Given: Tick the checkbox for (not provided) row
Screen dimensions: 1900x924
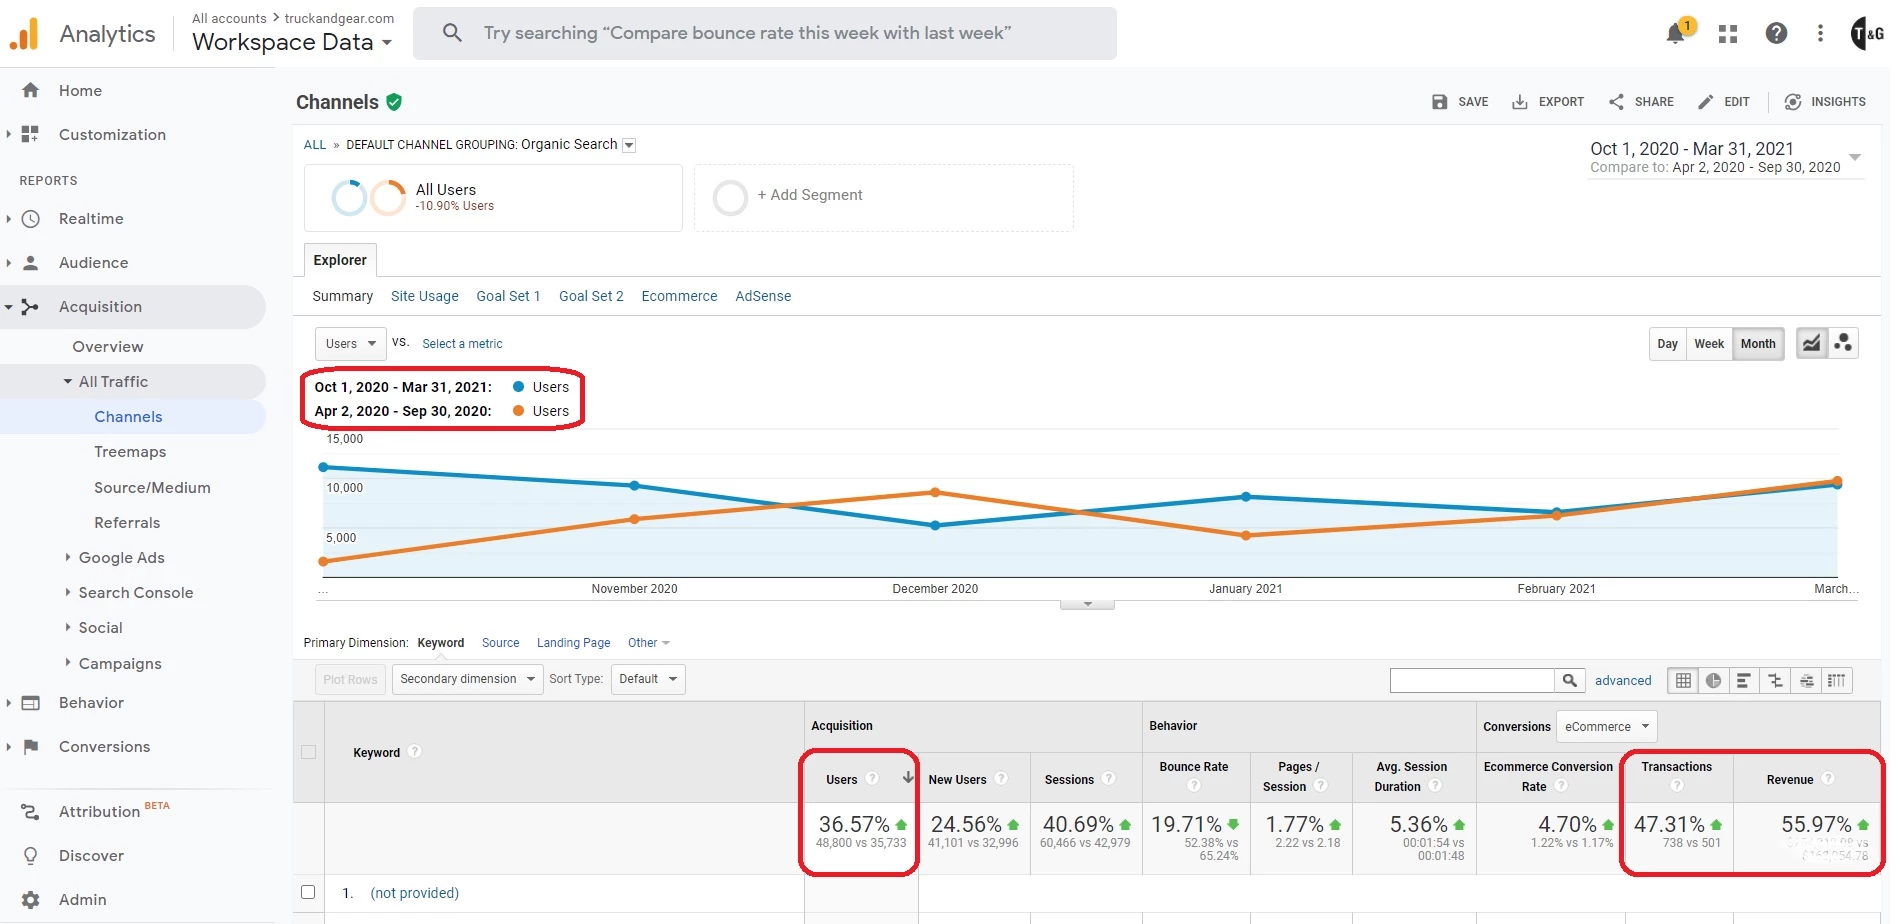Looking at the screenshot, I should pos(308,892).
